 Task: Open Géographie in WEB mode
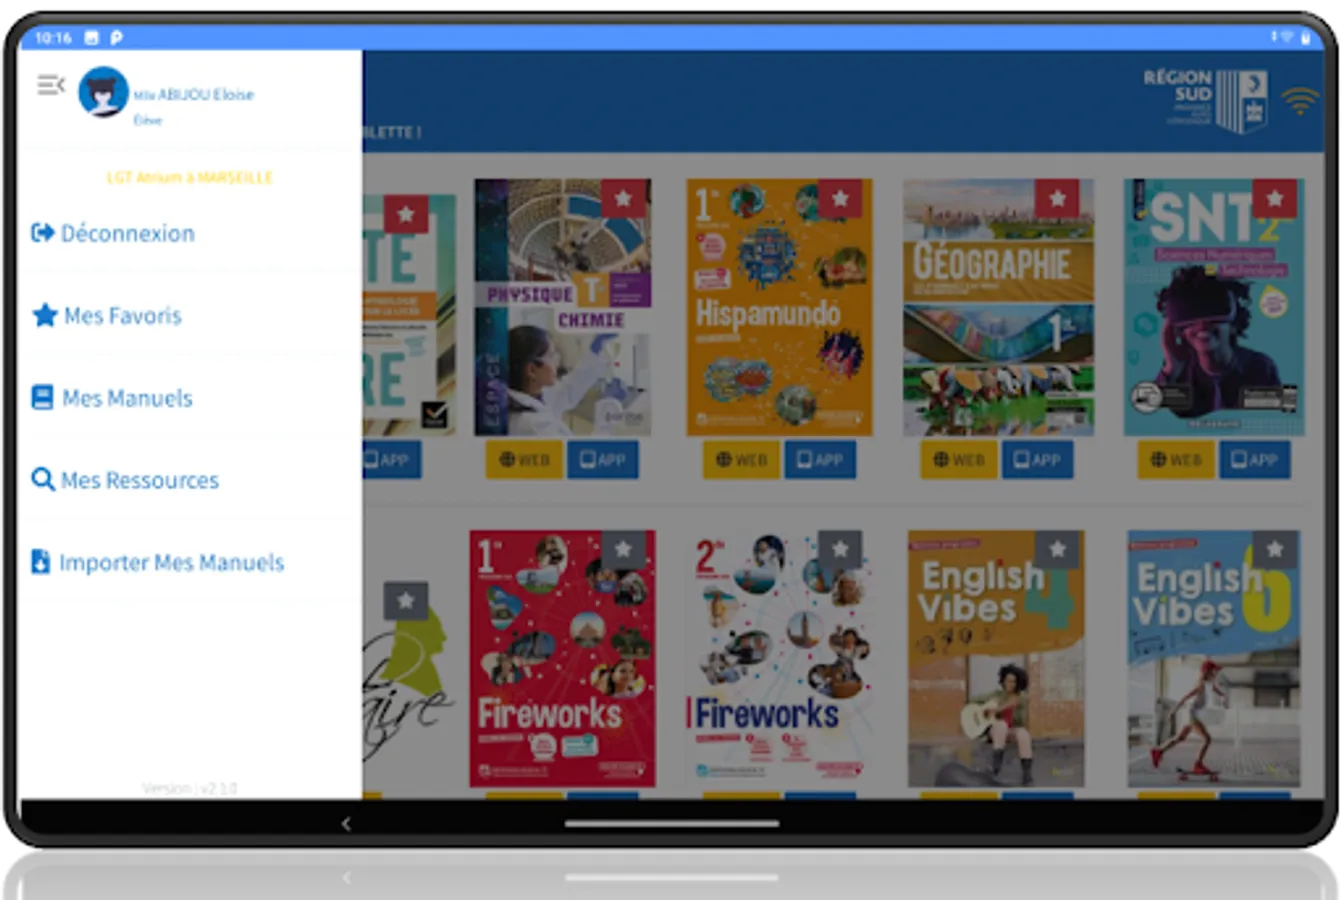(x=958, y=459)
